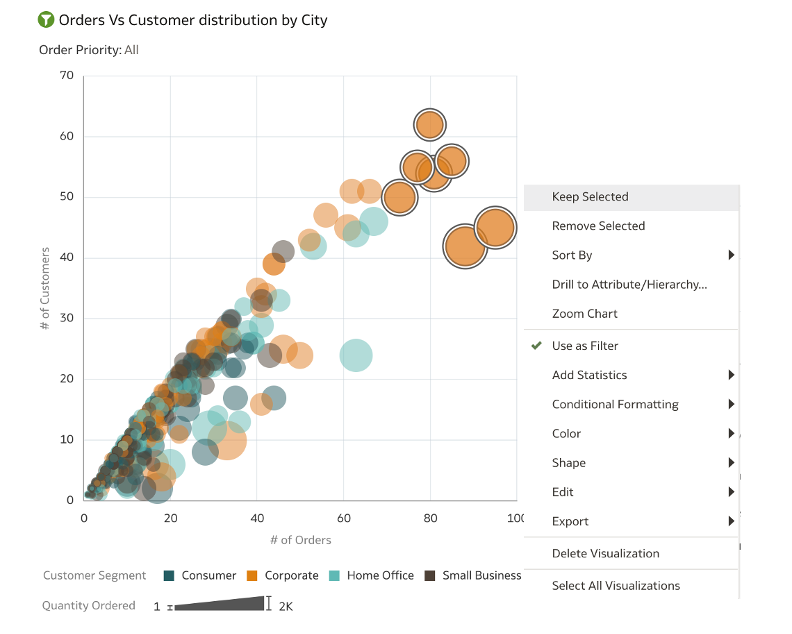Click the green filter icon beside chart title

click(46, 20)
